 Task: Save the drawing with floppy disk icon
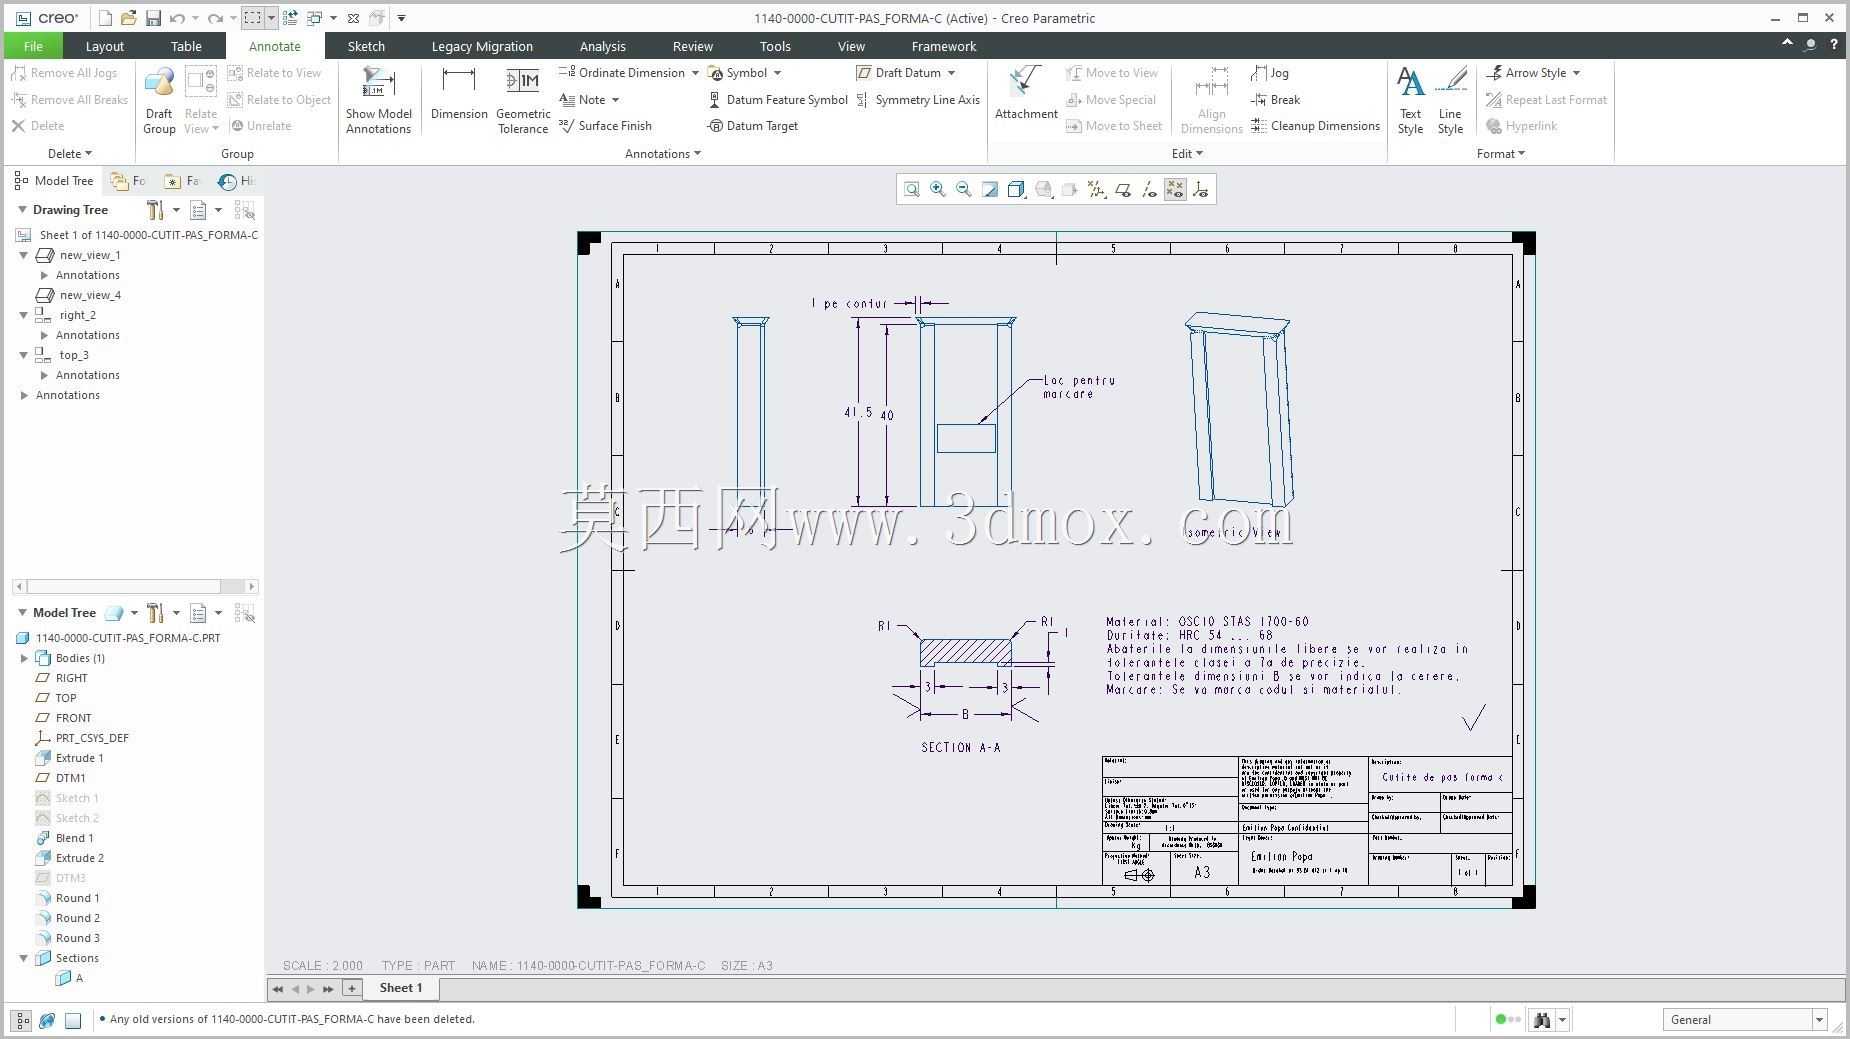coord(153,18)
